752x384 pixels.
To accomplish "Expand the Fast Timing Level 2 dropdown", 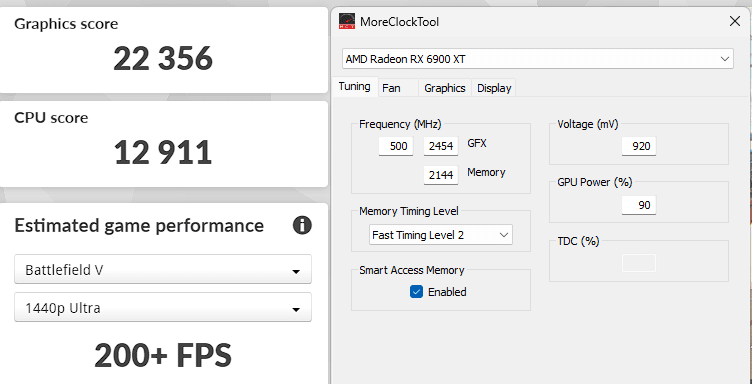I will (x=440, y=235).
